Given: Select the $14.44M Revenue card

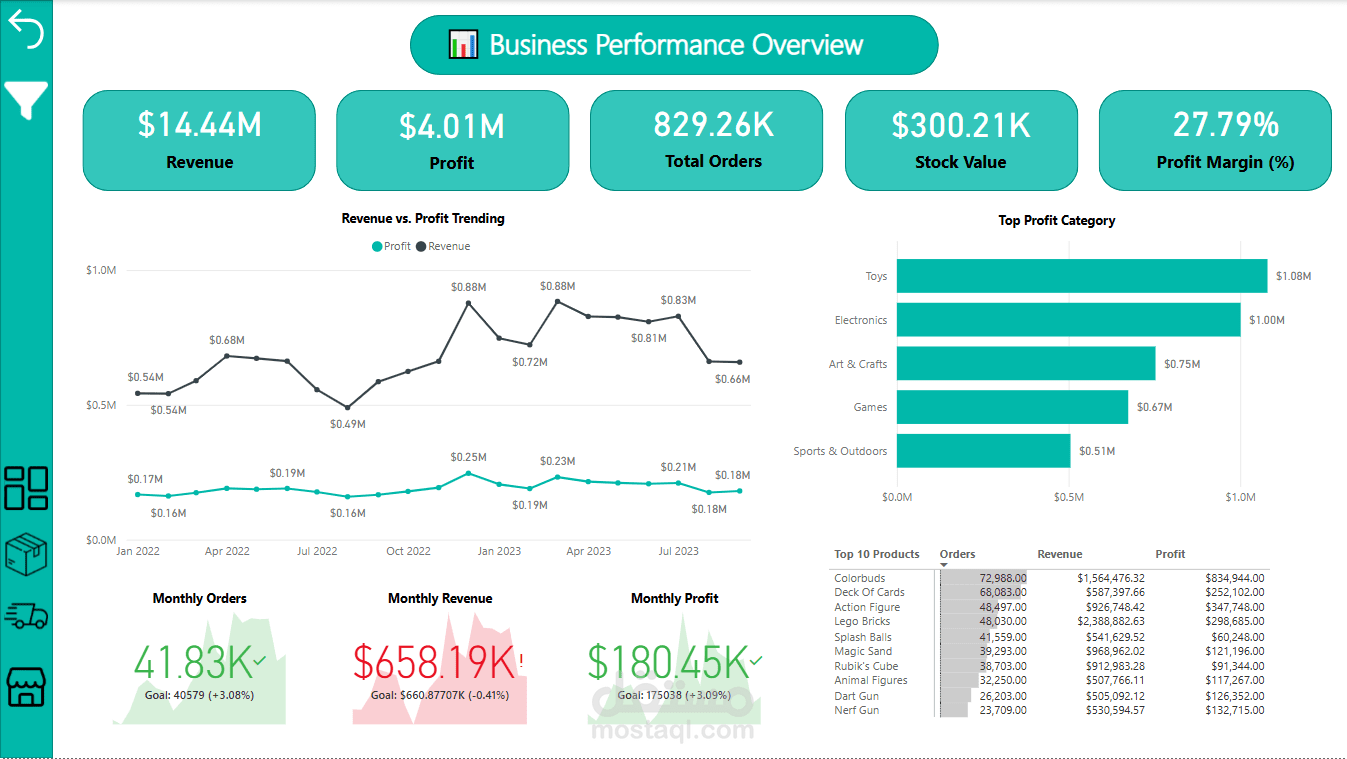Looking at the screenshot, I should pyautogui.click(x=199, y=140).
